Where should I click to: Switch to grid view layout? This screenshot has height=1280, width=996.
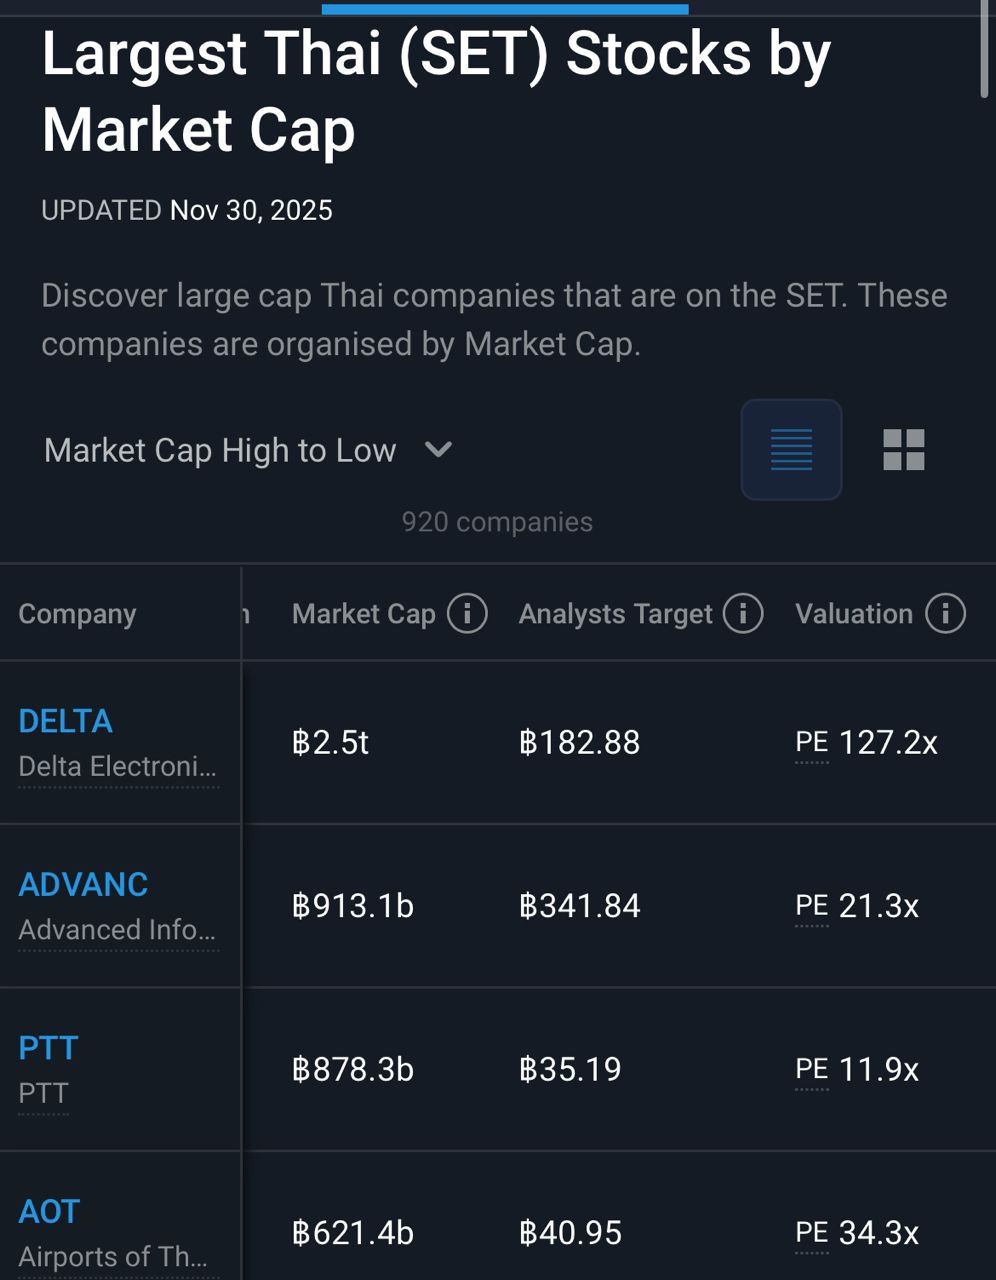pos(903,450)
